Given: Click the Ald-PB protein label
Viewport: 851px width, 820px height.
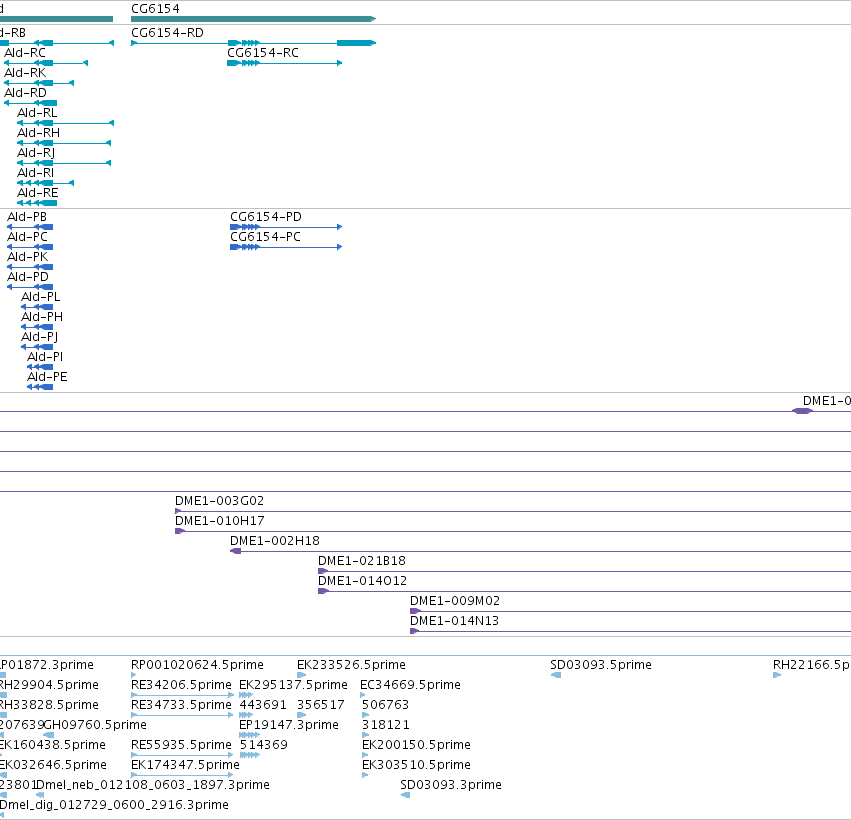Looking at the screenshot, I should (x=27, y=217).
